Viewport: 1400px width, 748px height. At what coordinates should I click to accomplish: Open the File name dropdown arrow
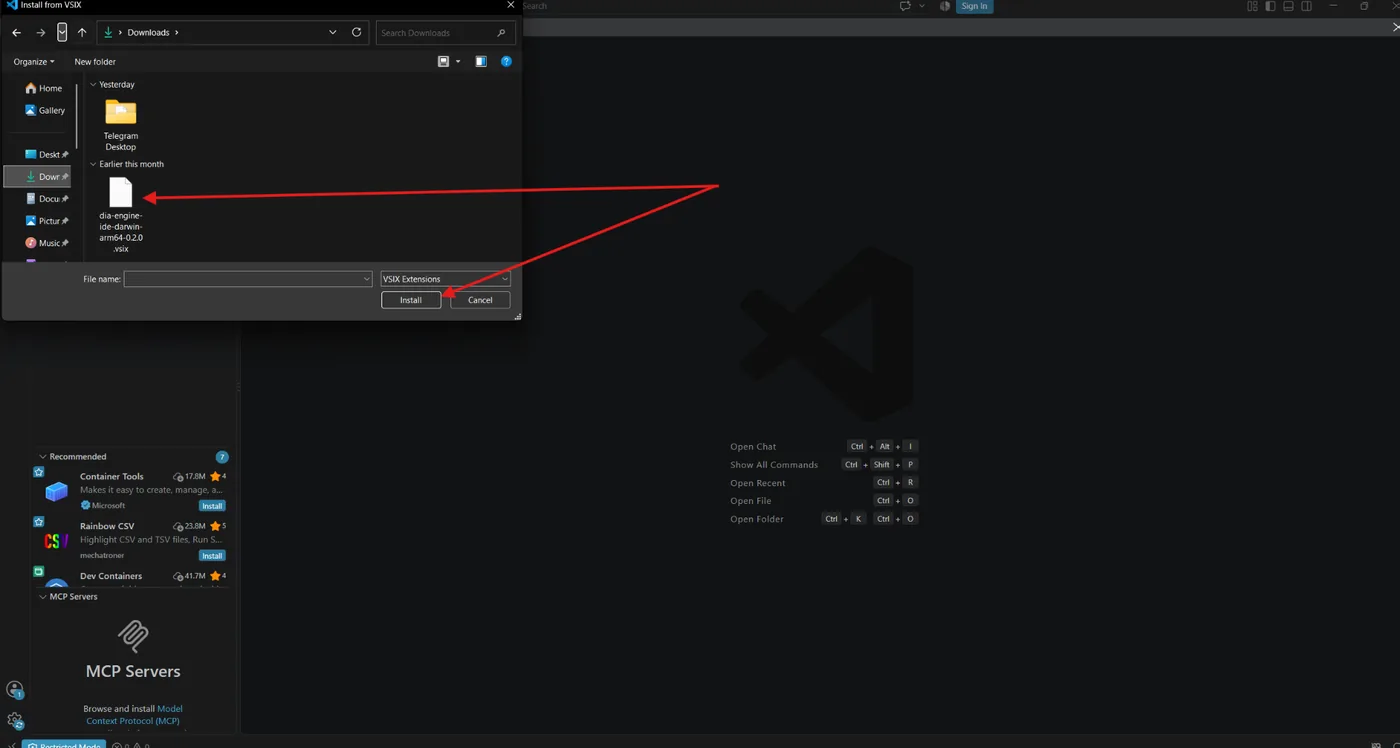click(x=367, y=279)
